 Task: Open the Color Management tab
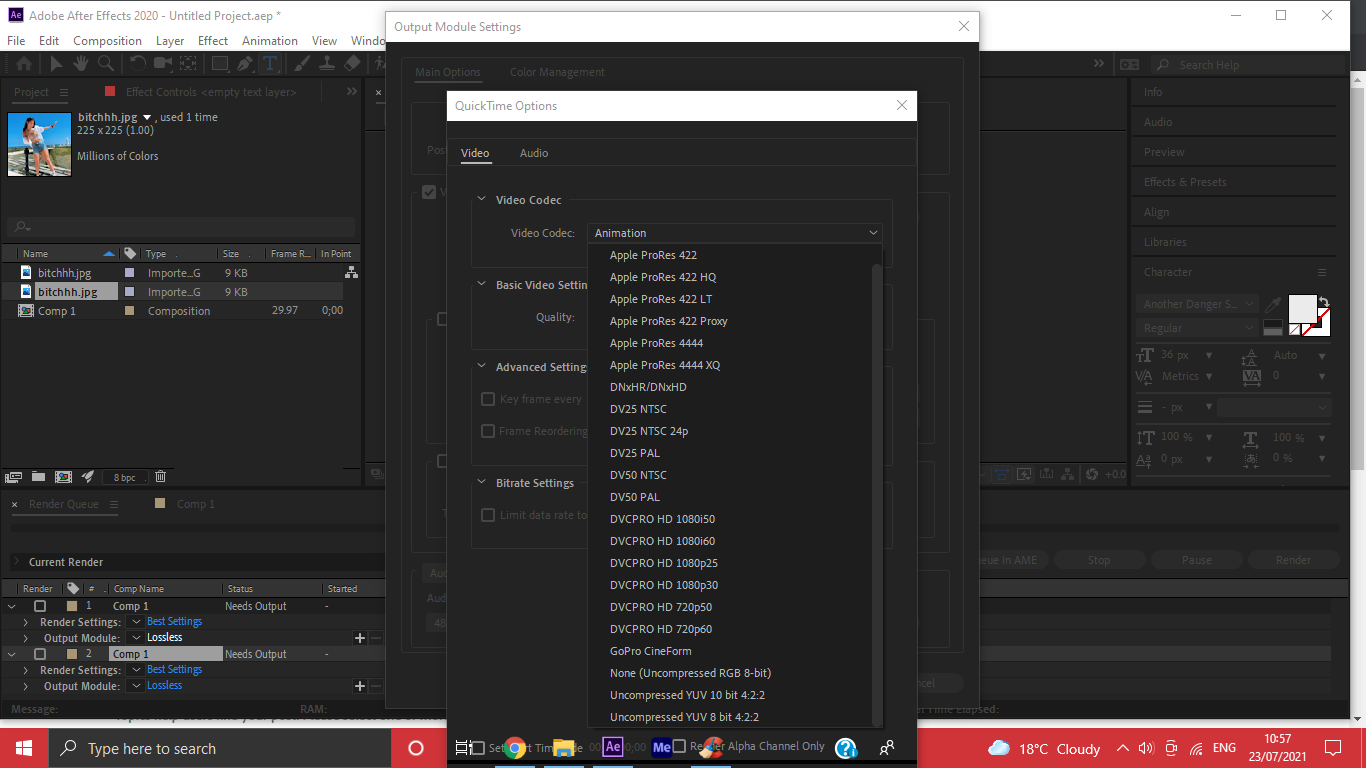pos(557,72)
